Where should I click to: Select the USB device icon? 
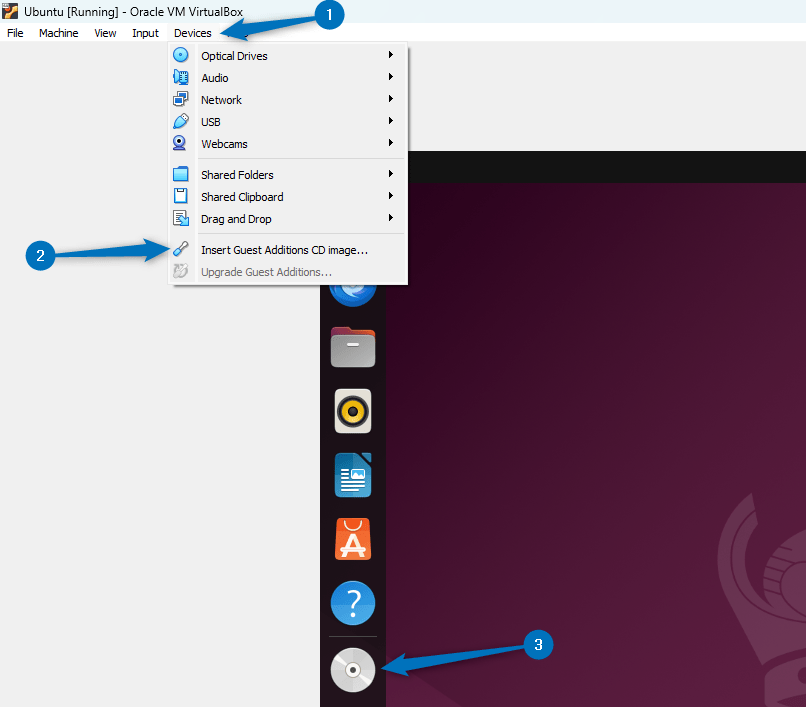[x=181, y=121]
